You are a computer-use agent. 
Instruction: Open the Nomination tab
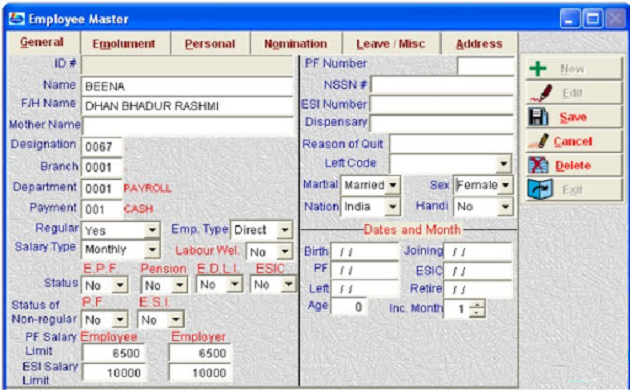[296, 44]
